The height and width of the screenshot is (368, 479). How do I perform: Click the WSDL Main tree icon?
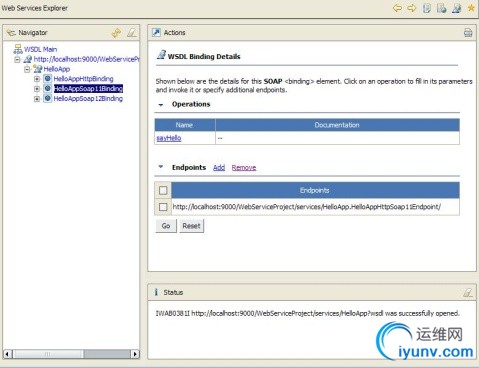click(x=18, y=49)
